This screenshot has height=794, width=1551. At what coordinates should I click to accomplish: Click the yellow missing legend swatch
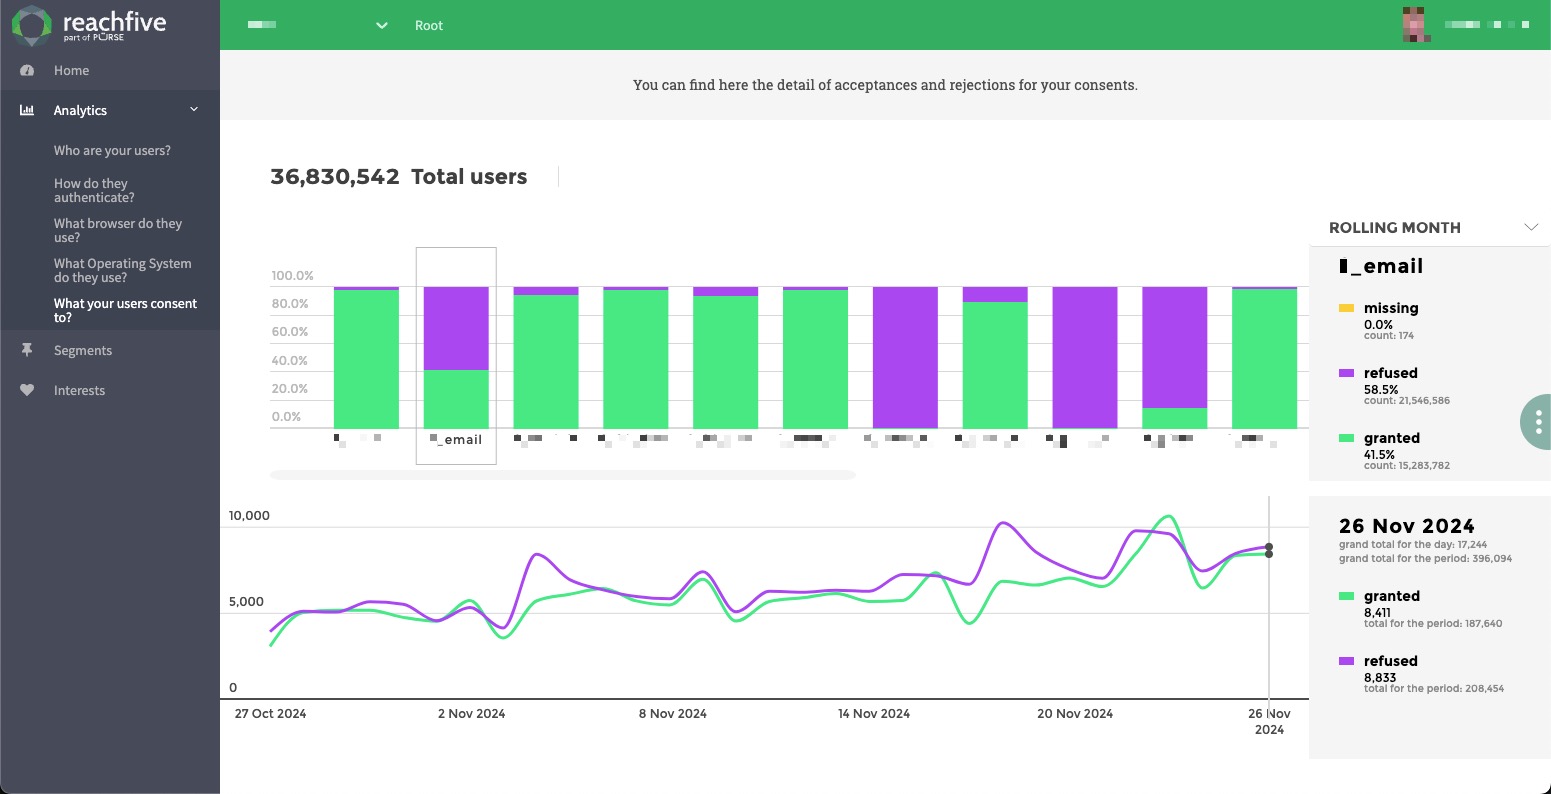pyautogui.click(x=1347, y=308)
